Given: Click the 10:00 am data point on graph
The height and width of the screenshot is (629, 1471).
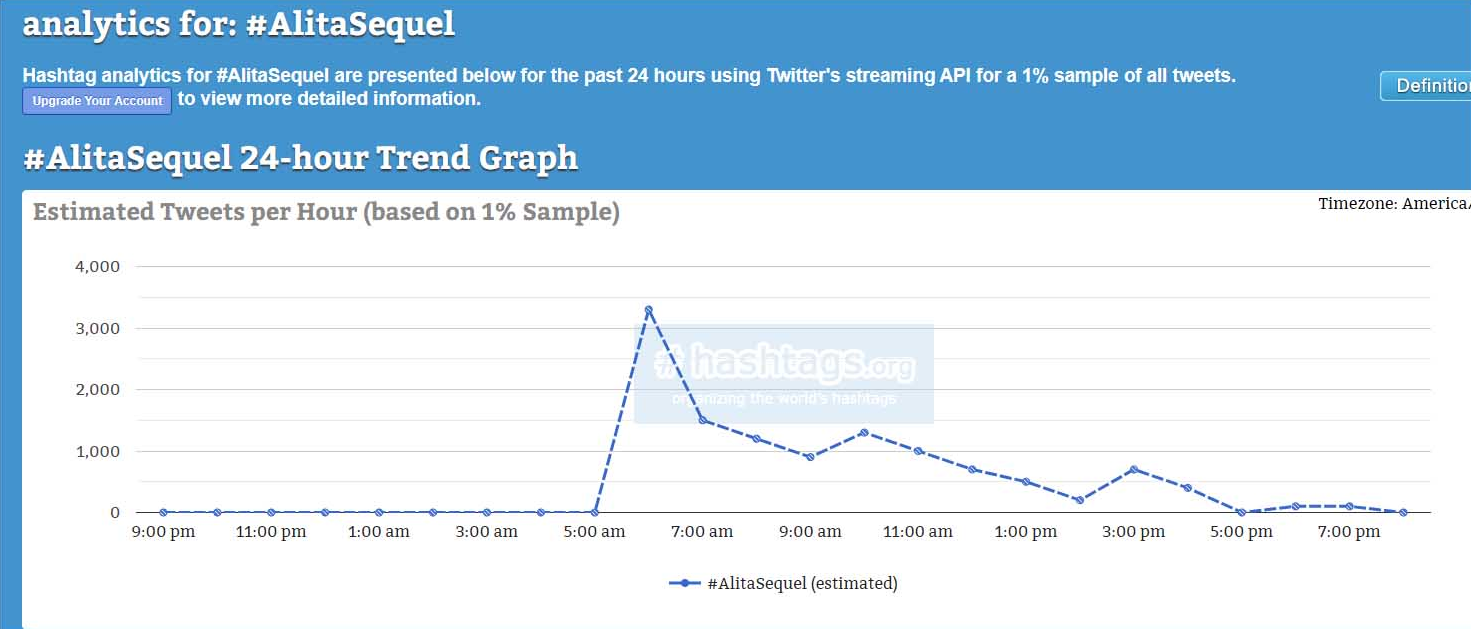Looking at the screenshot, I should pos(864,433).
